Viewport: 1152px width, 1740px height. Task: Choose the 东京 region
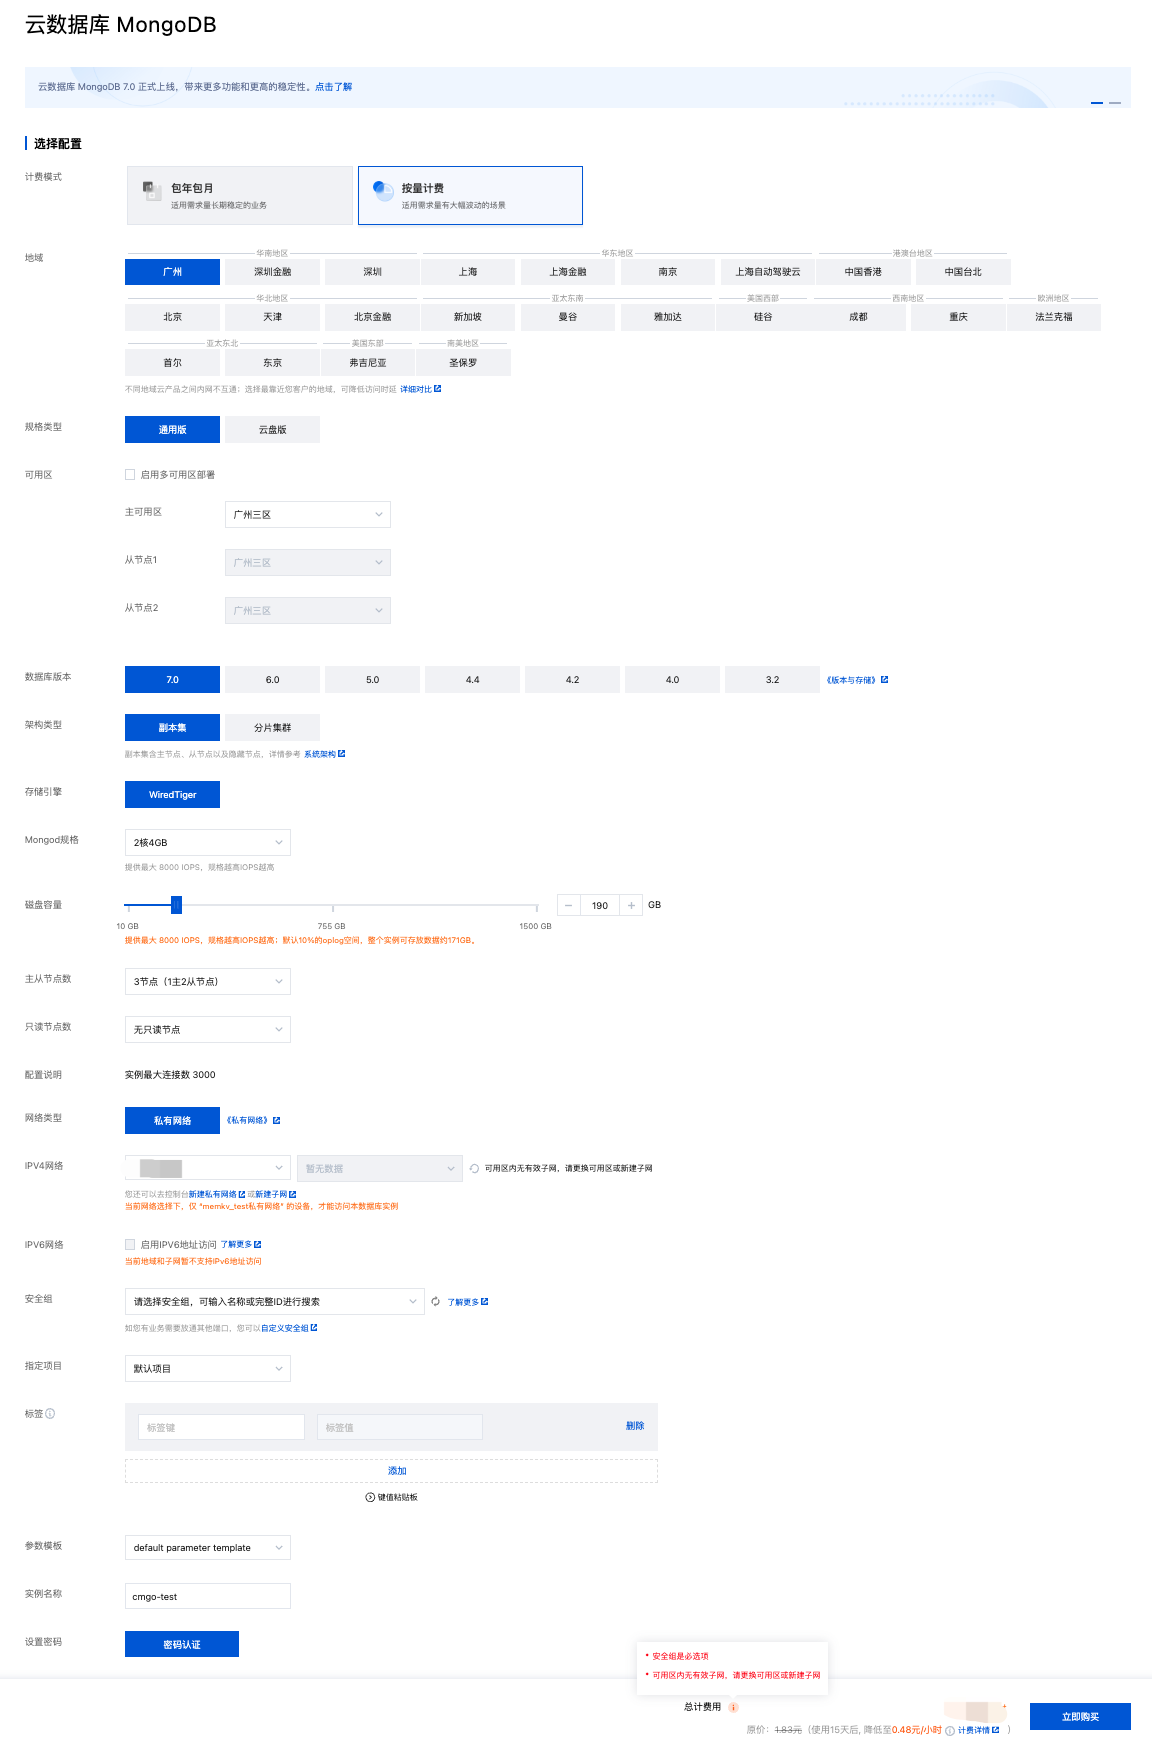[x=272, y=363]
